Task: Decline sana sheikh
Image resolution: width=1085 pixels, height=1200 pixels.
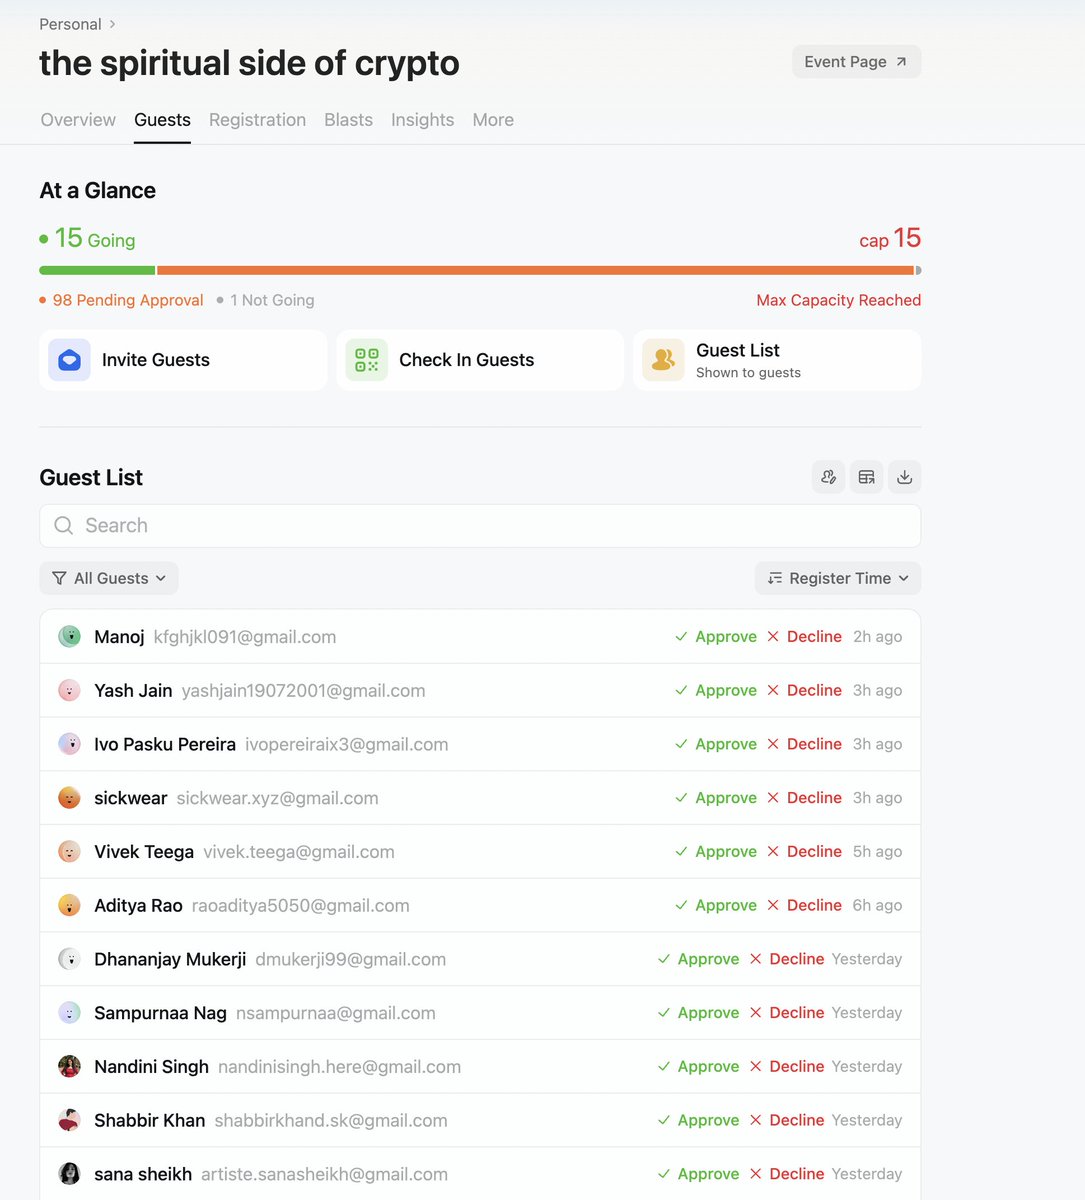Action: (x=787, y=1174)
